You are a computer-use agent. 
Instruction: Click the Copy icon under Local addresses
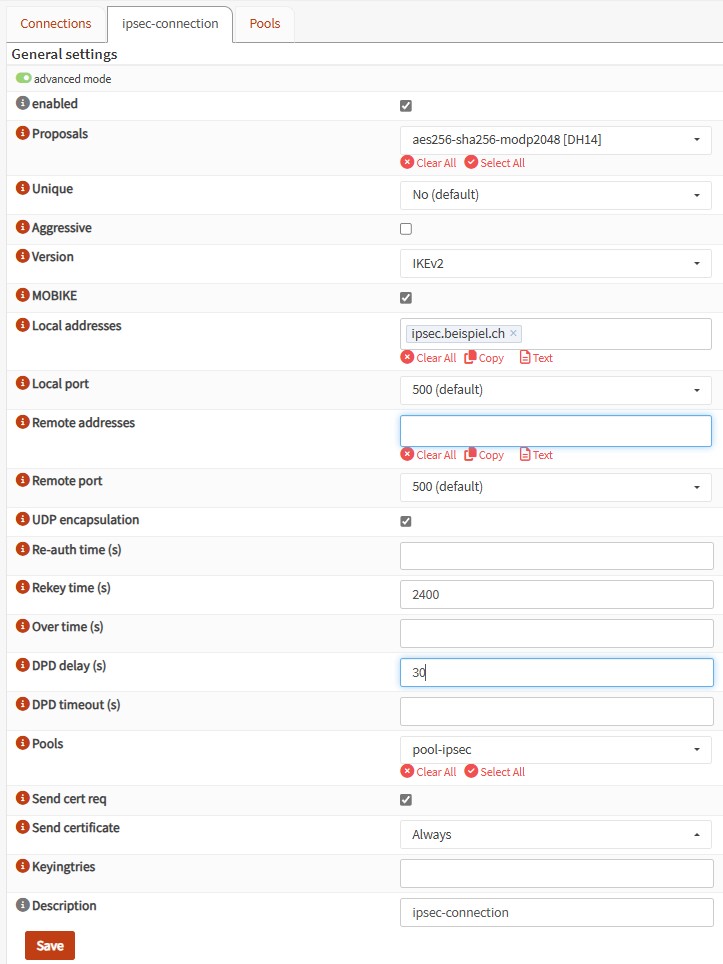tap(471, 357)
